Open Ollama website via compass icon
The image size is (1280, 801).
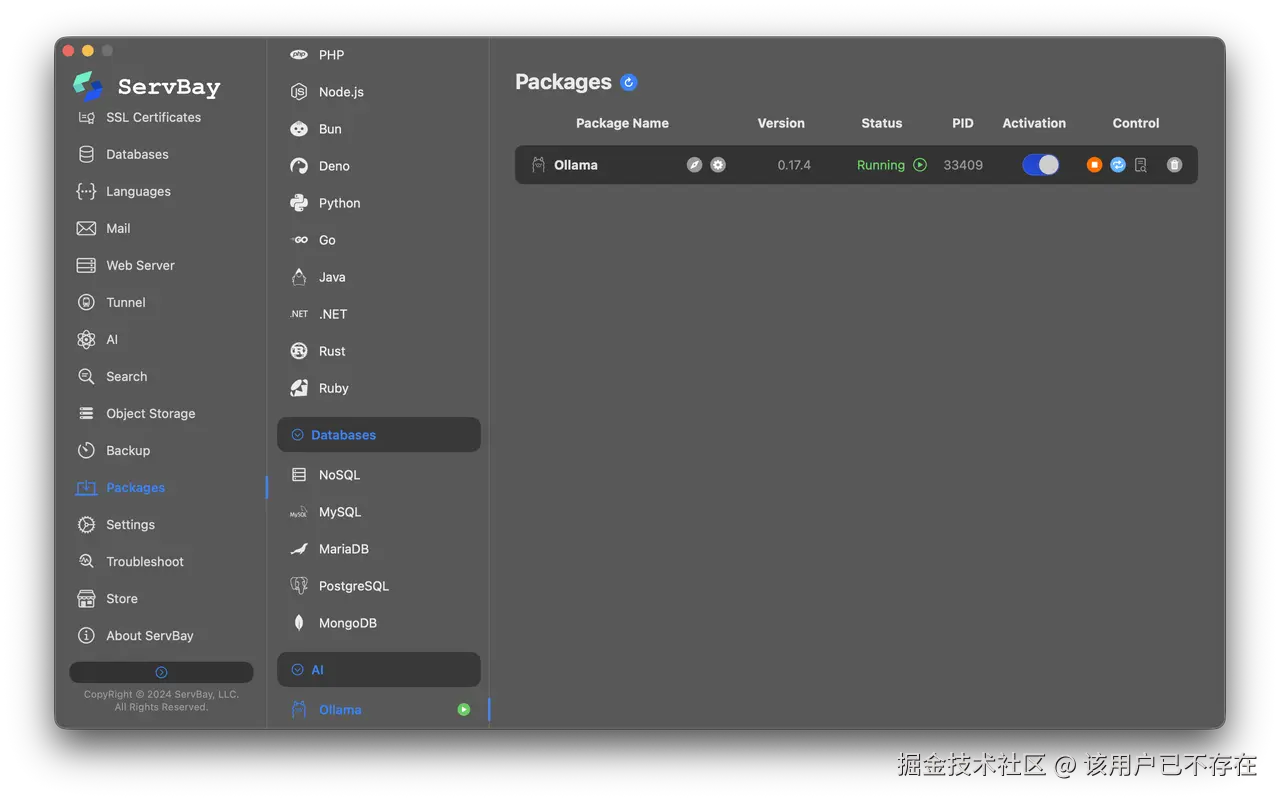[694, 165]
